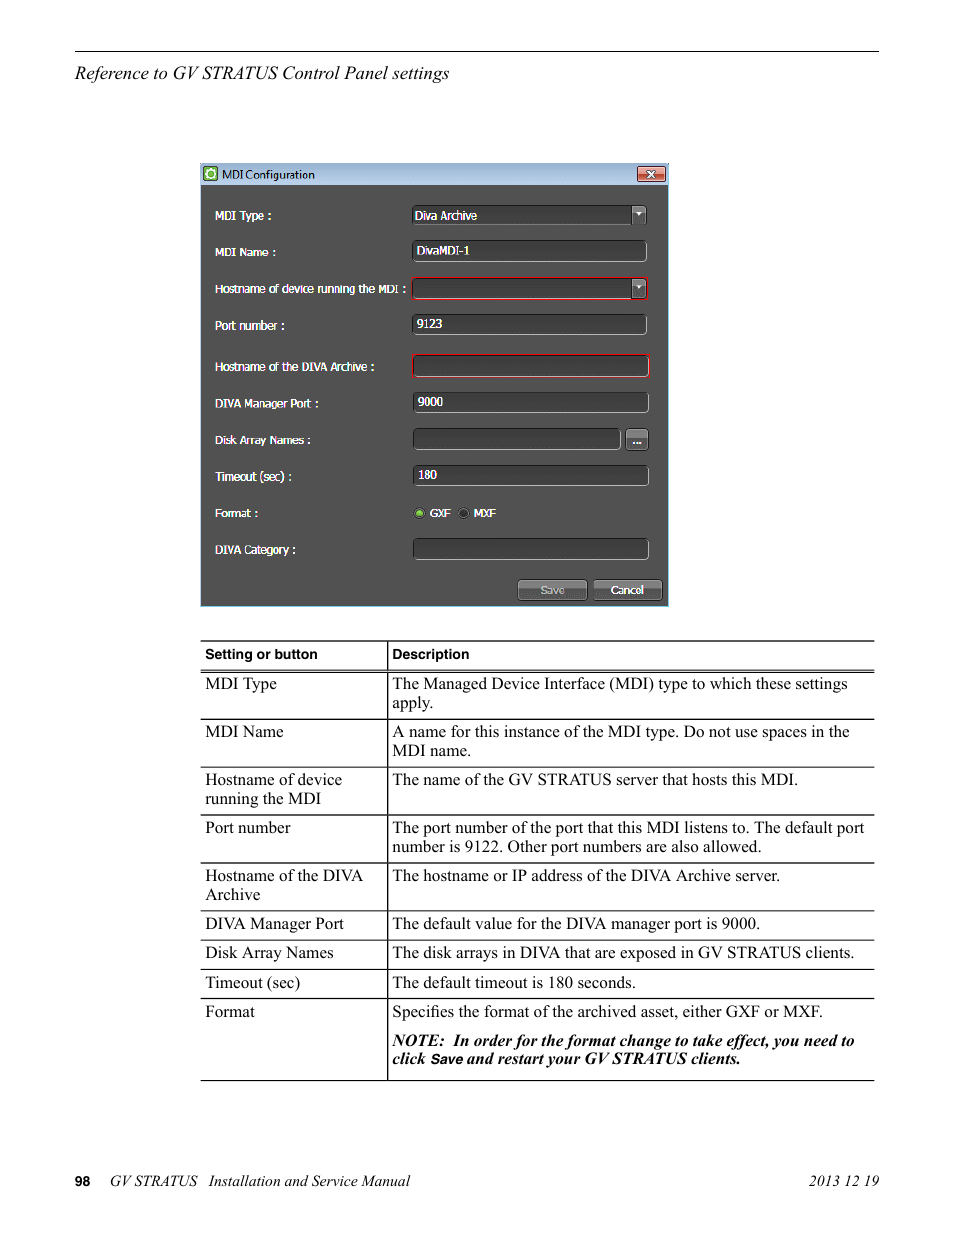Click the 'MDI Type :' label in dialog
The image size is (954, 1235).
pyautogui.click(x=243, y=216)
